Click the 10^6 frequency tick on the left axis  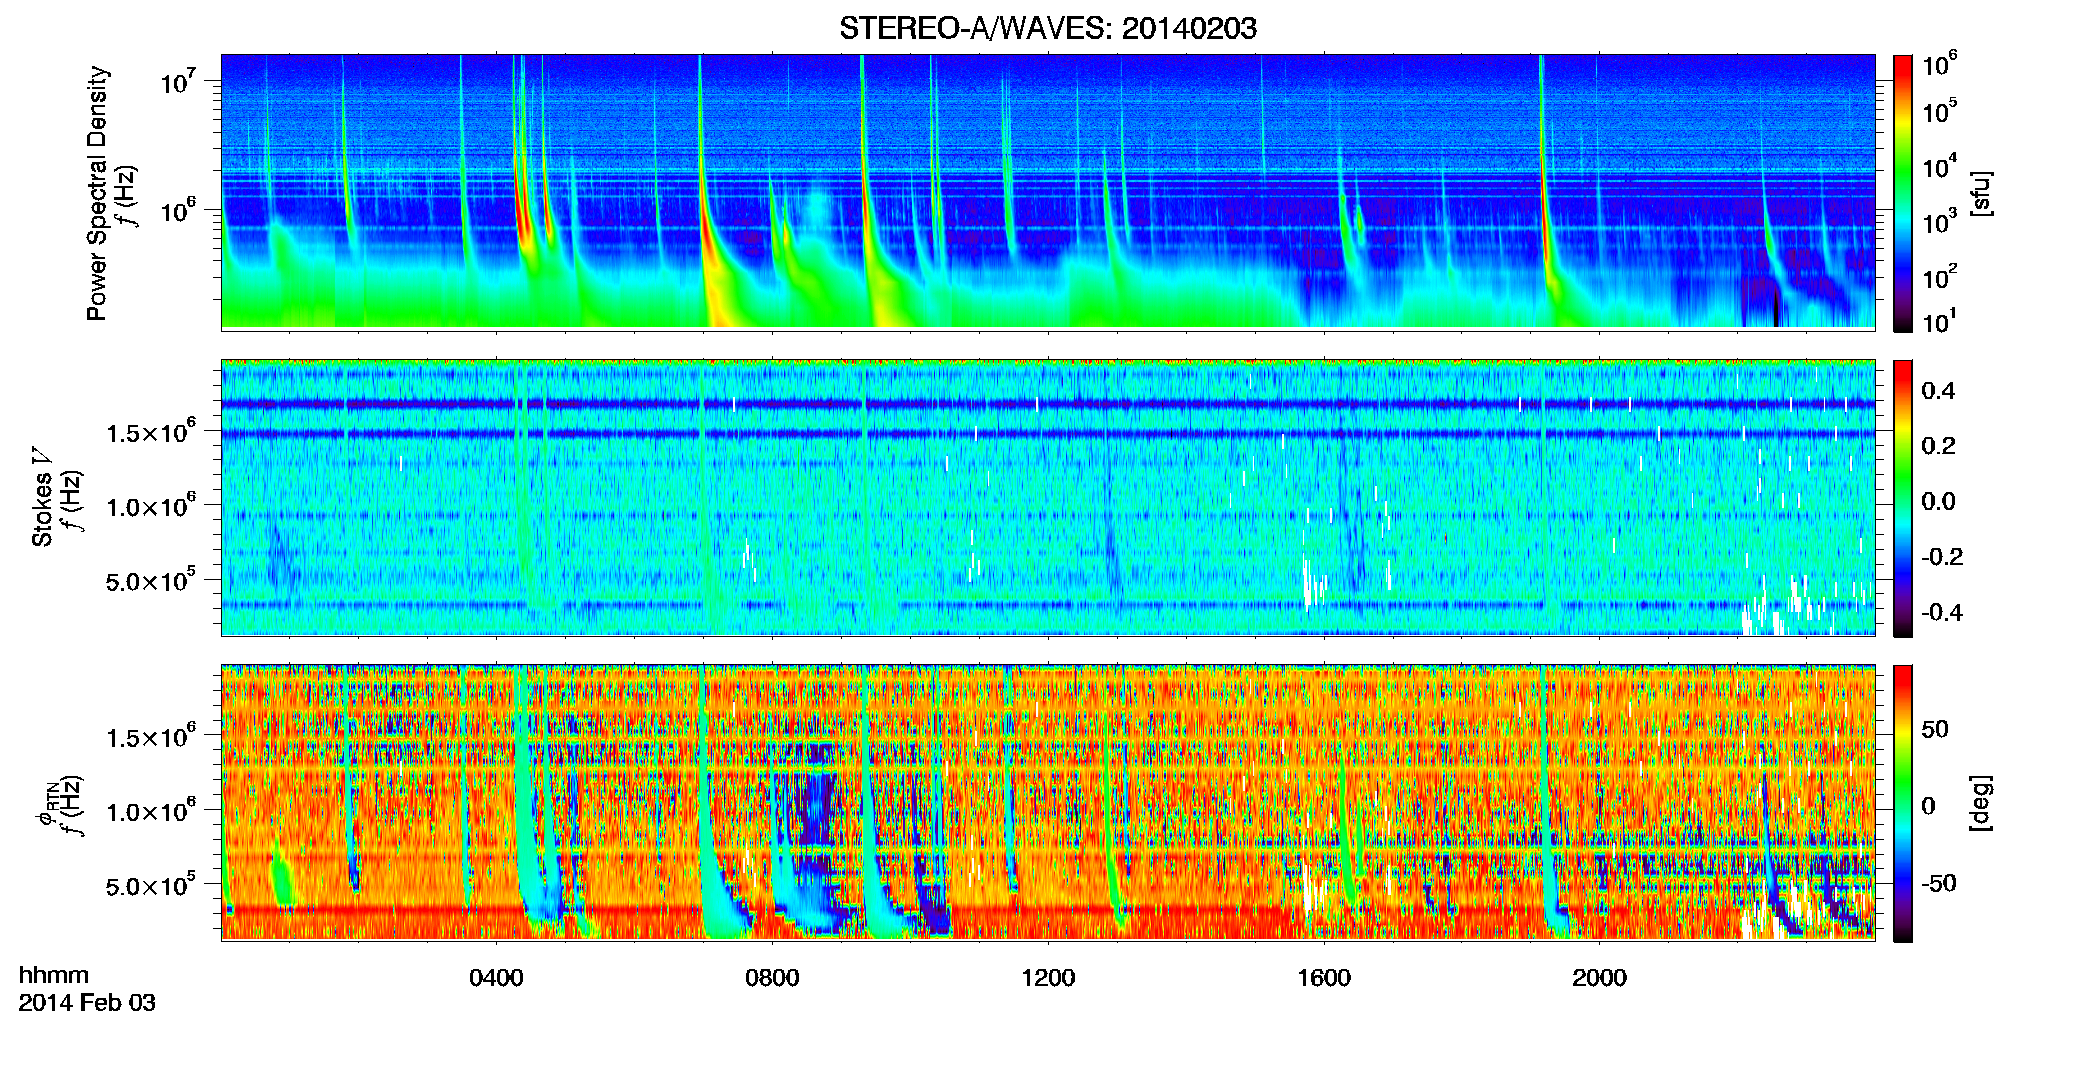point(179,210)
